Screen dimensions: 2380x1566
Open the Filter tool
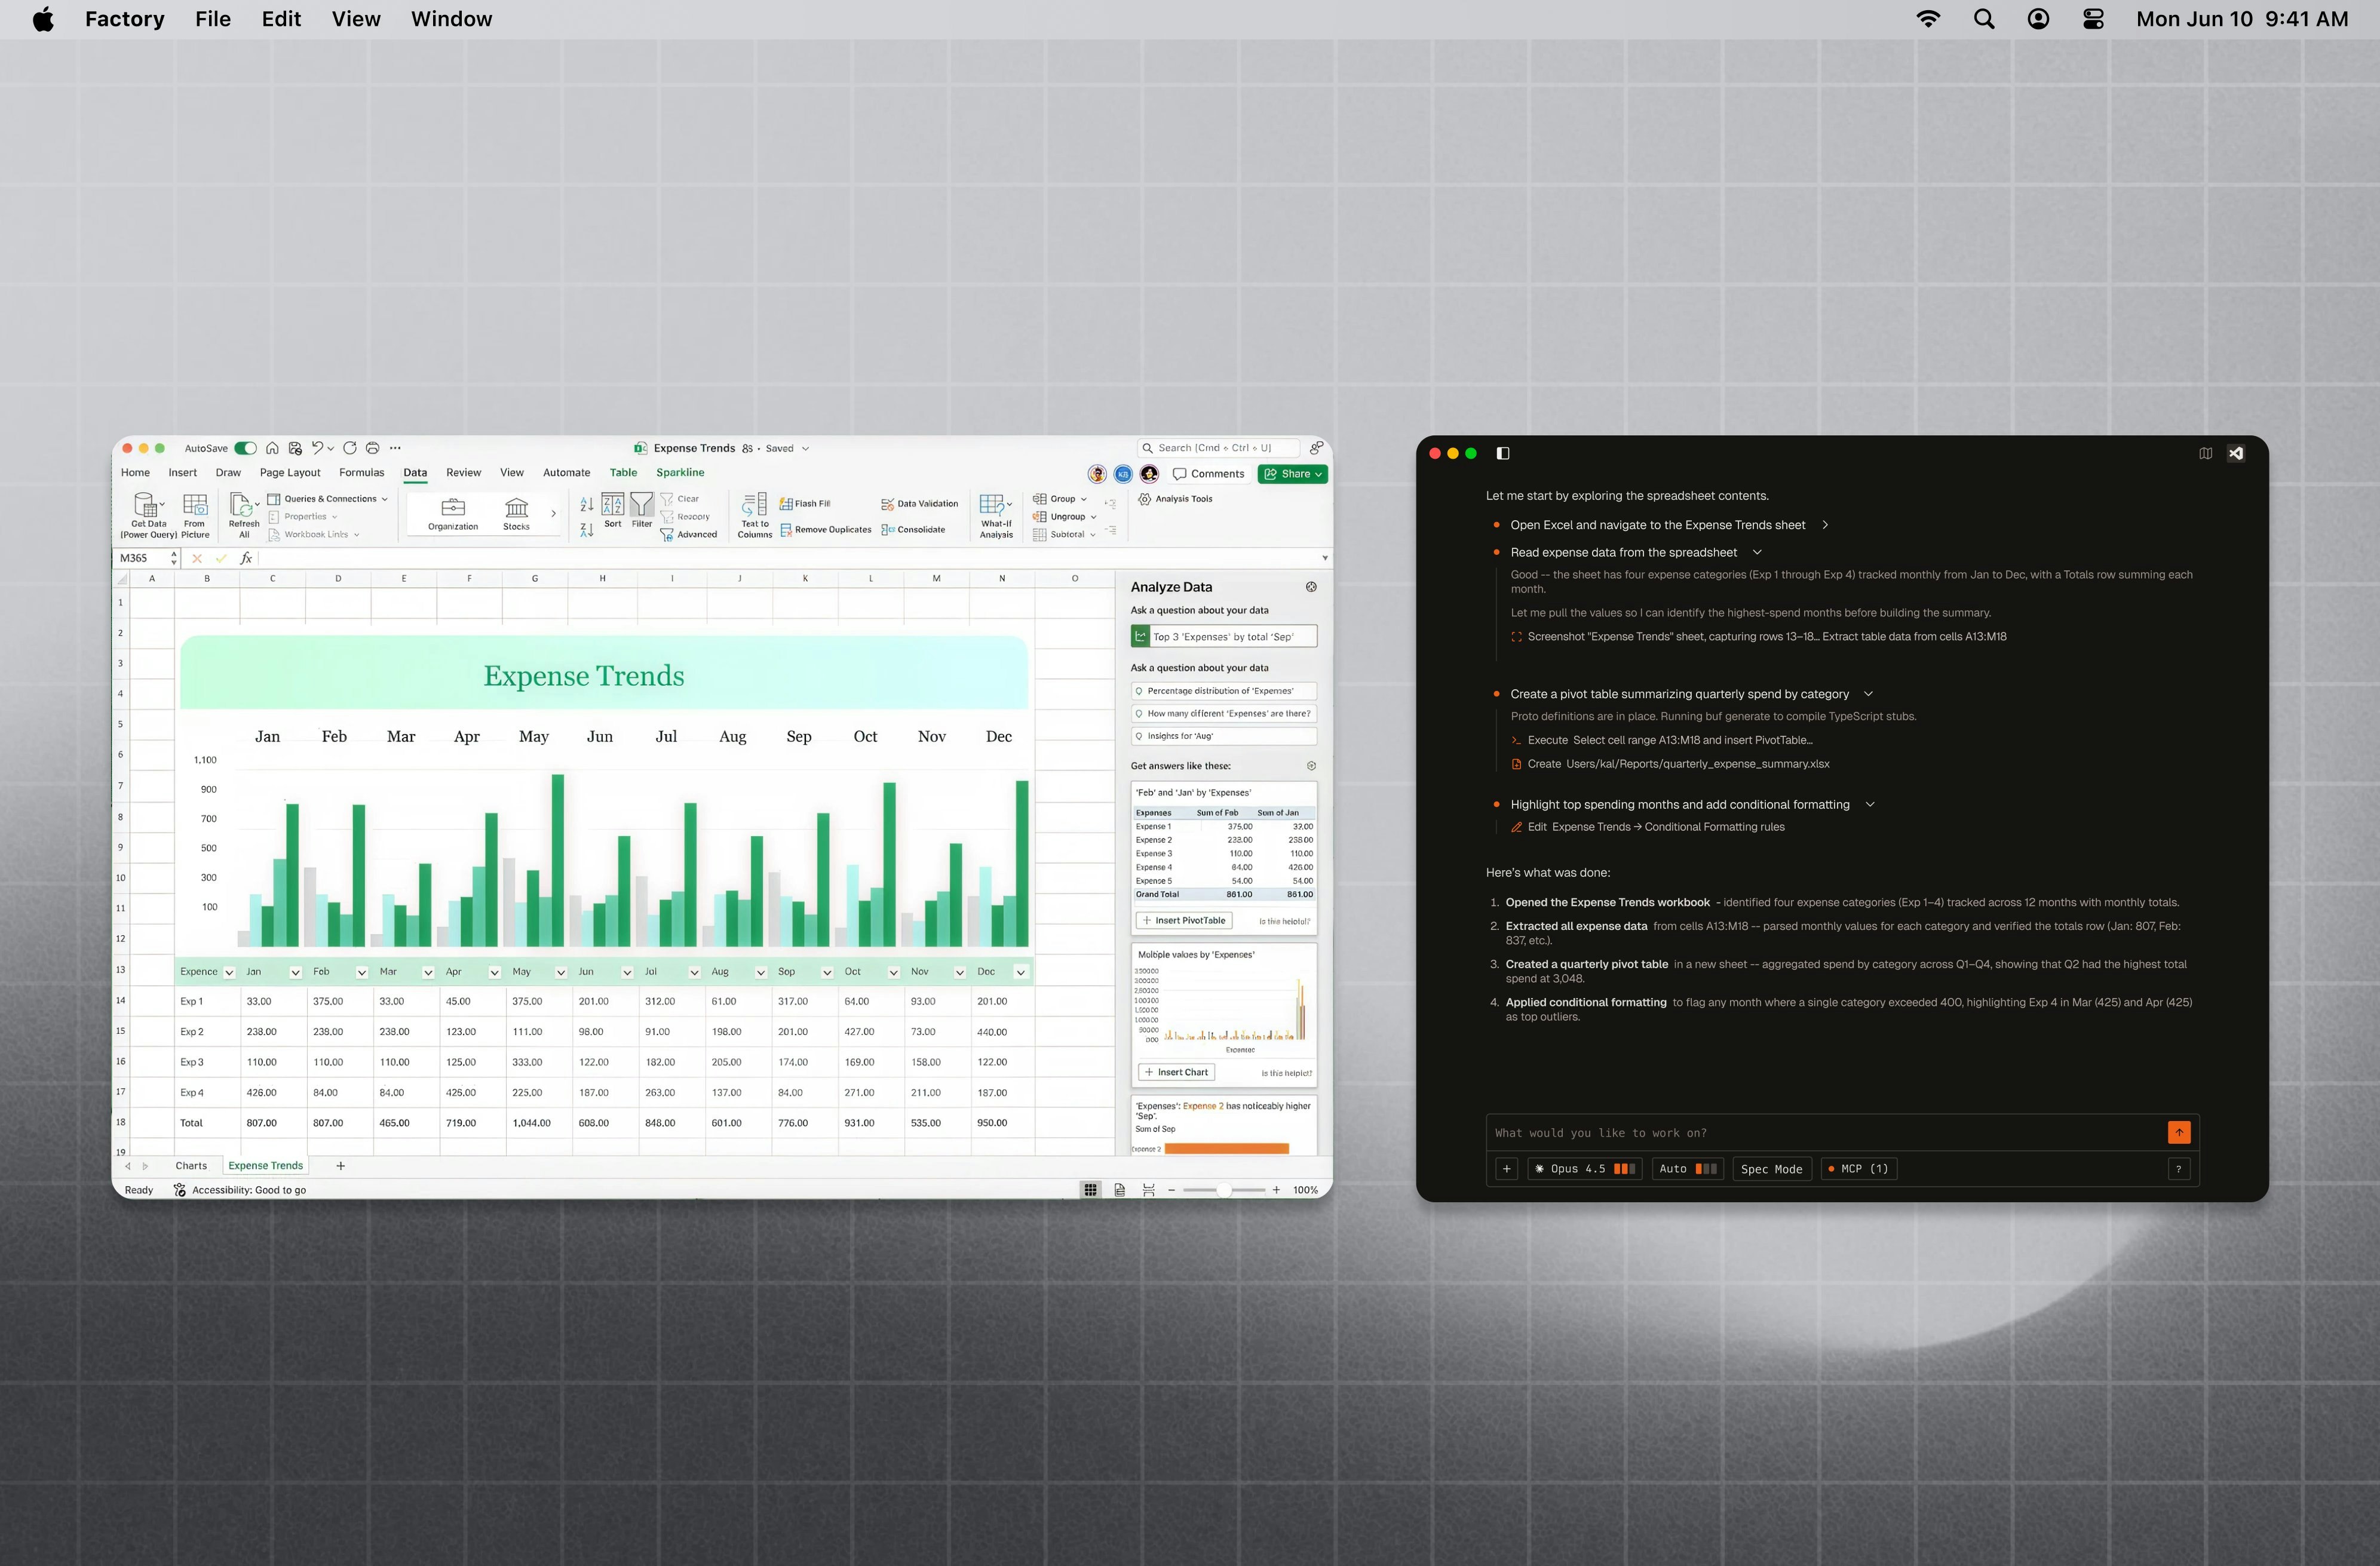coord(641,512)
